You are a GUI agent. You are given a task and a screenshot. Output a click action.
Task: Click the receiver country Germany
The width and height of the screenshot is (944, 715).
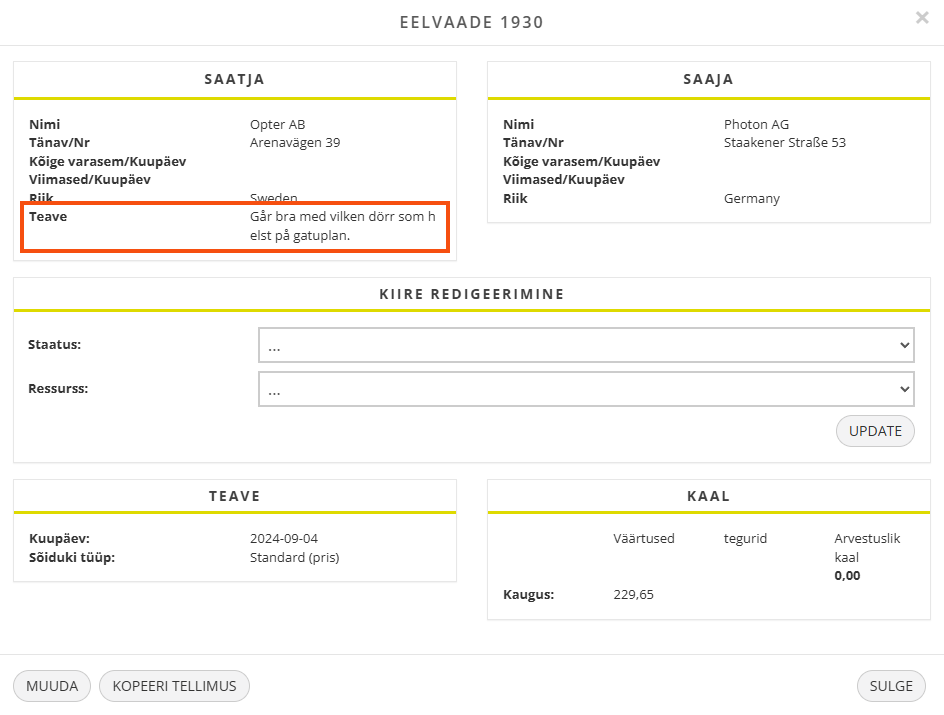[751, 199]
